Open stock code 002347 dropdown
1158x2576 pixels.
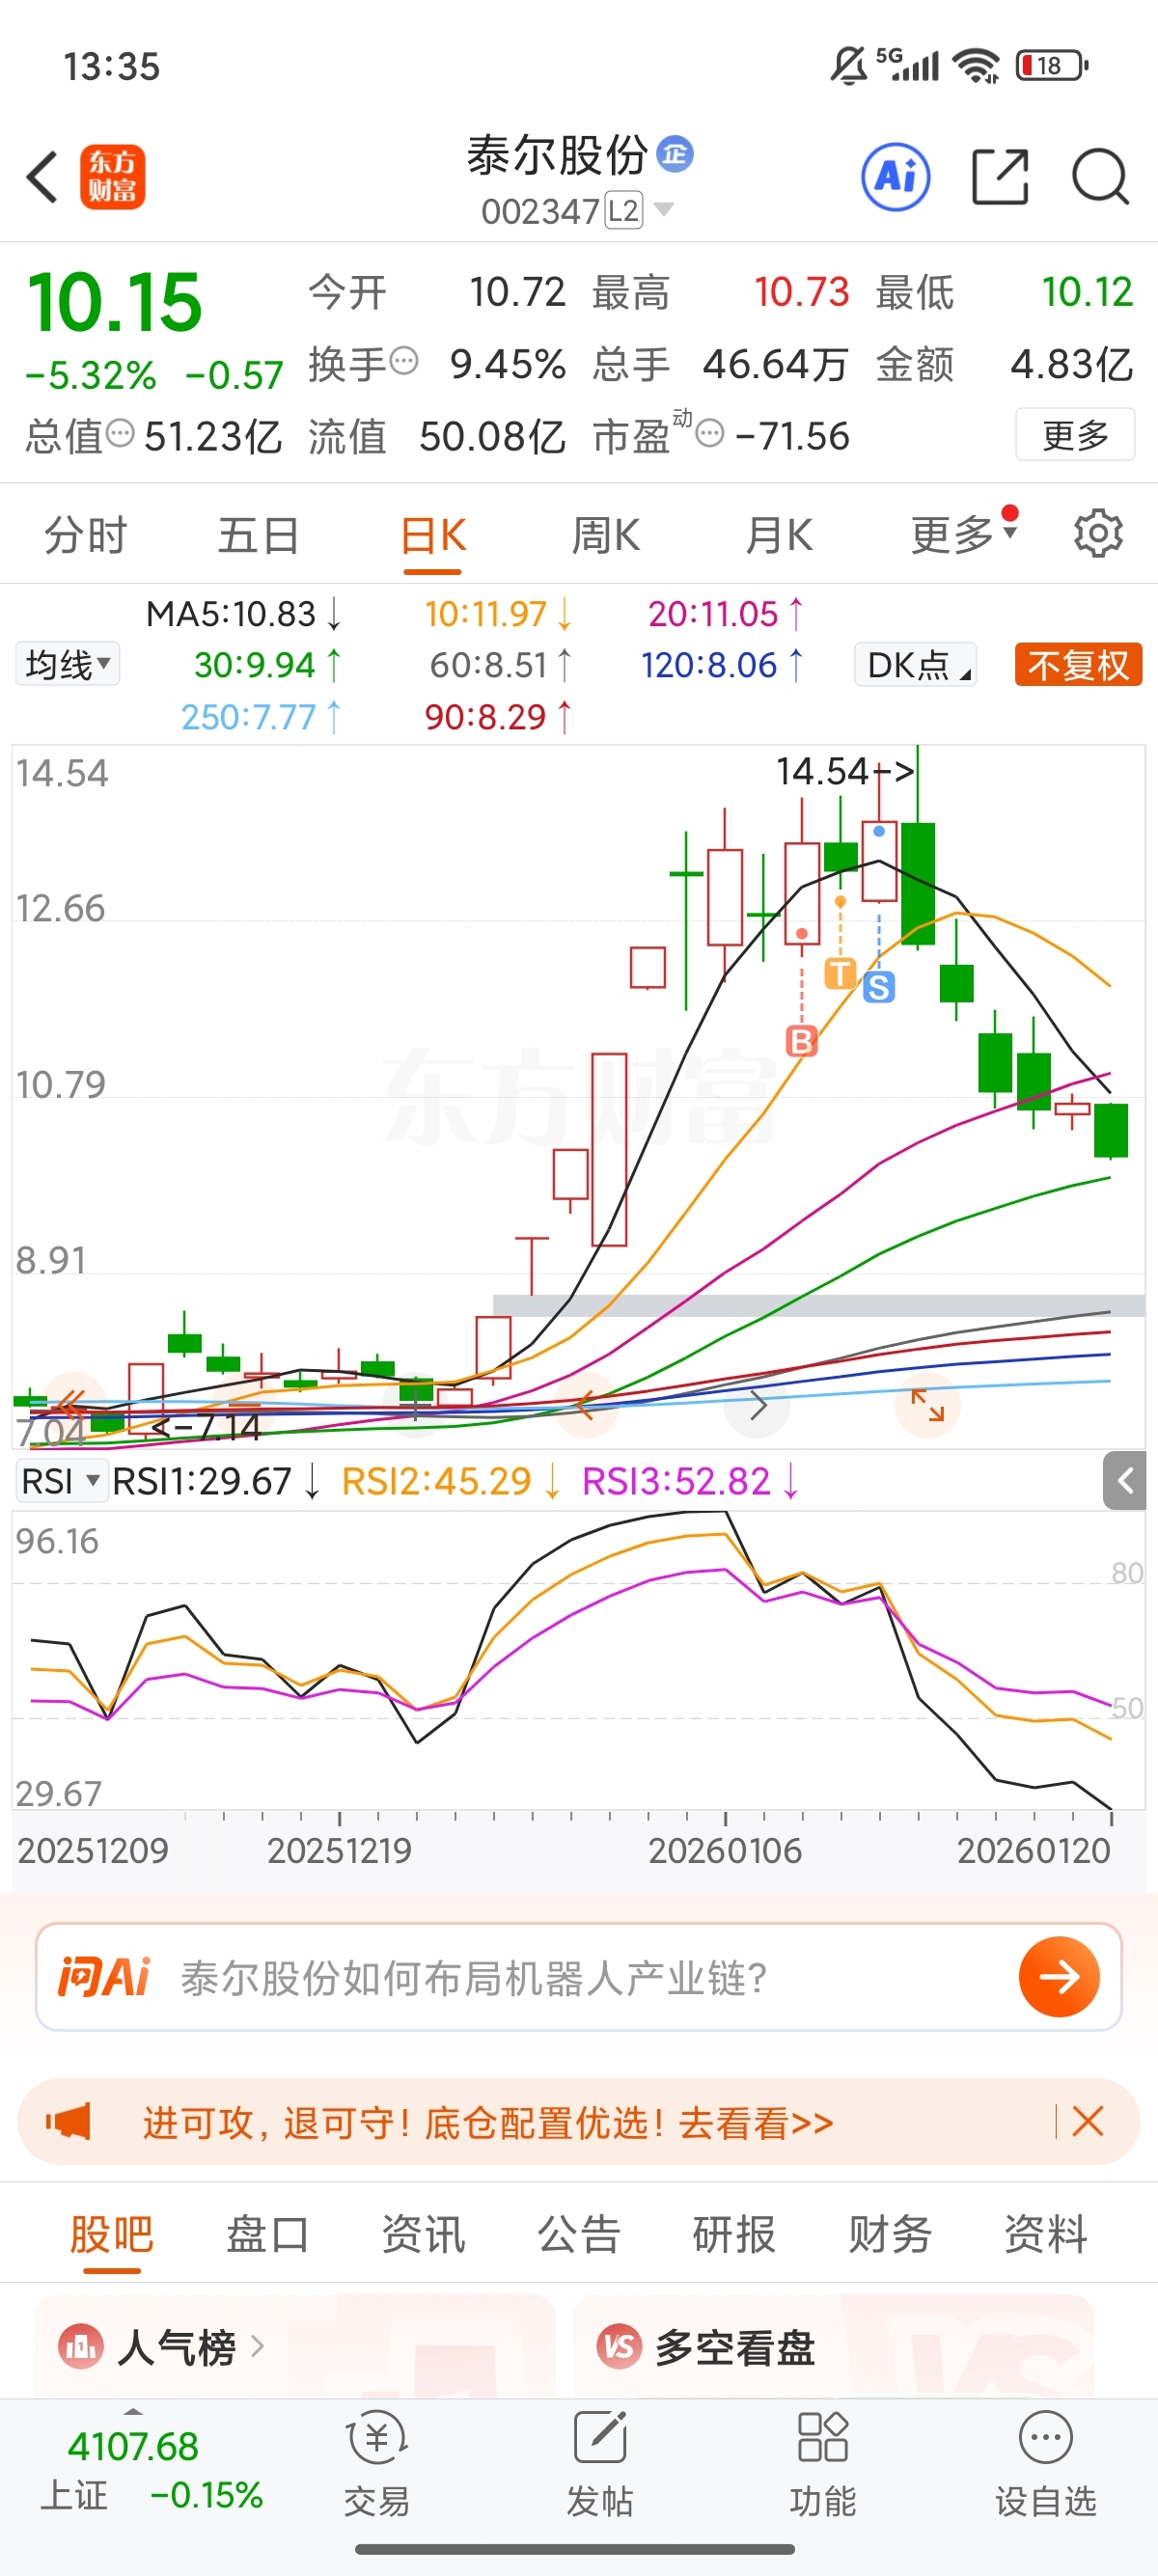[663, 210]
